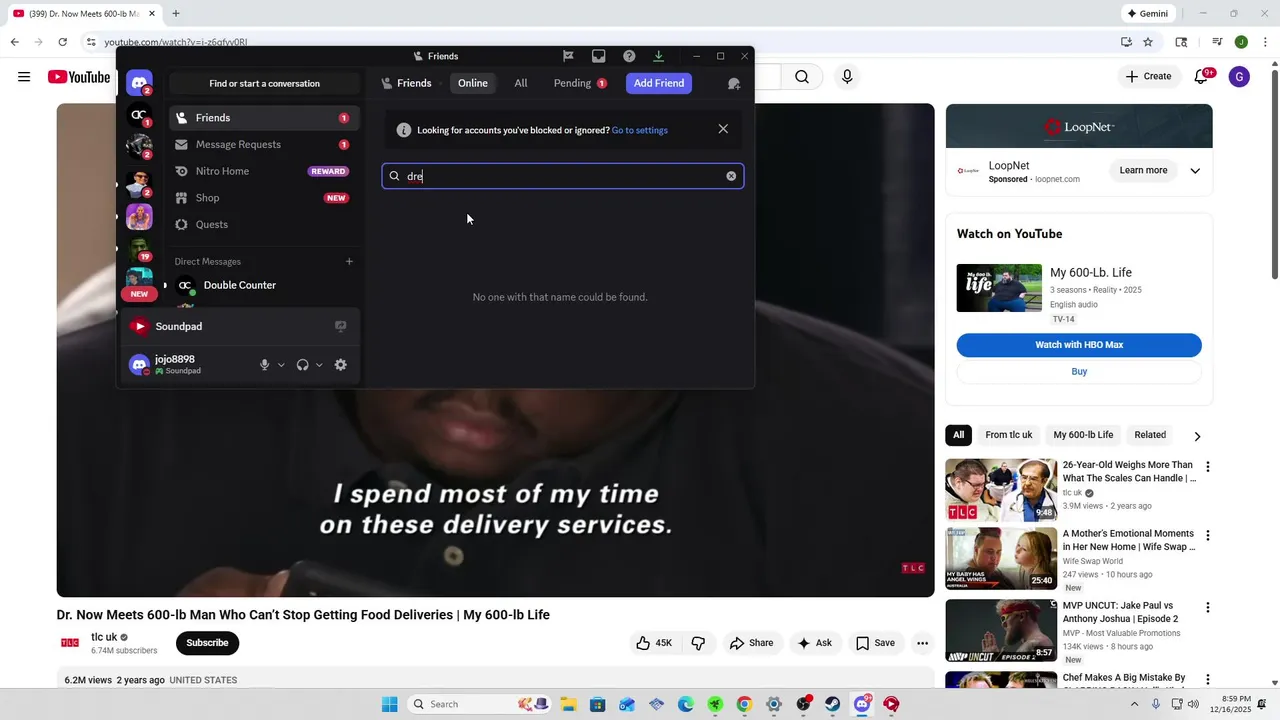The height and width of the screenshot is (720, 1280).
Task: Expand headphone output options arrow
Action: tap(319, 365)
